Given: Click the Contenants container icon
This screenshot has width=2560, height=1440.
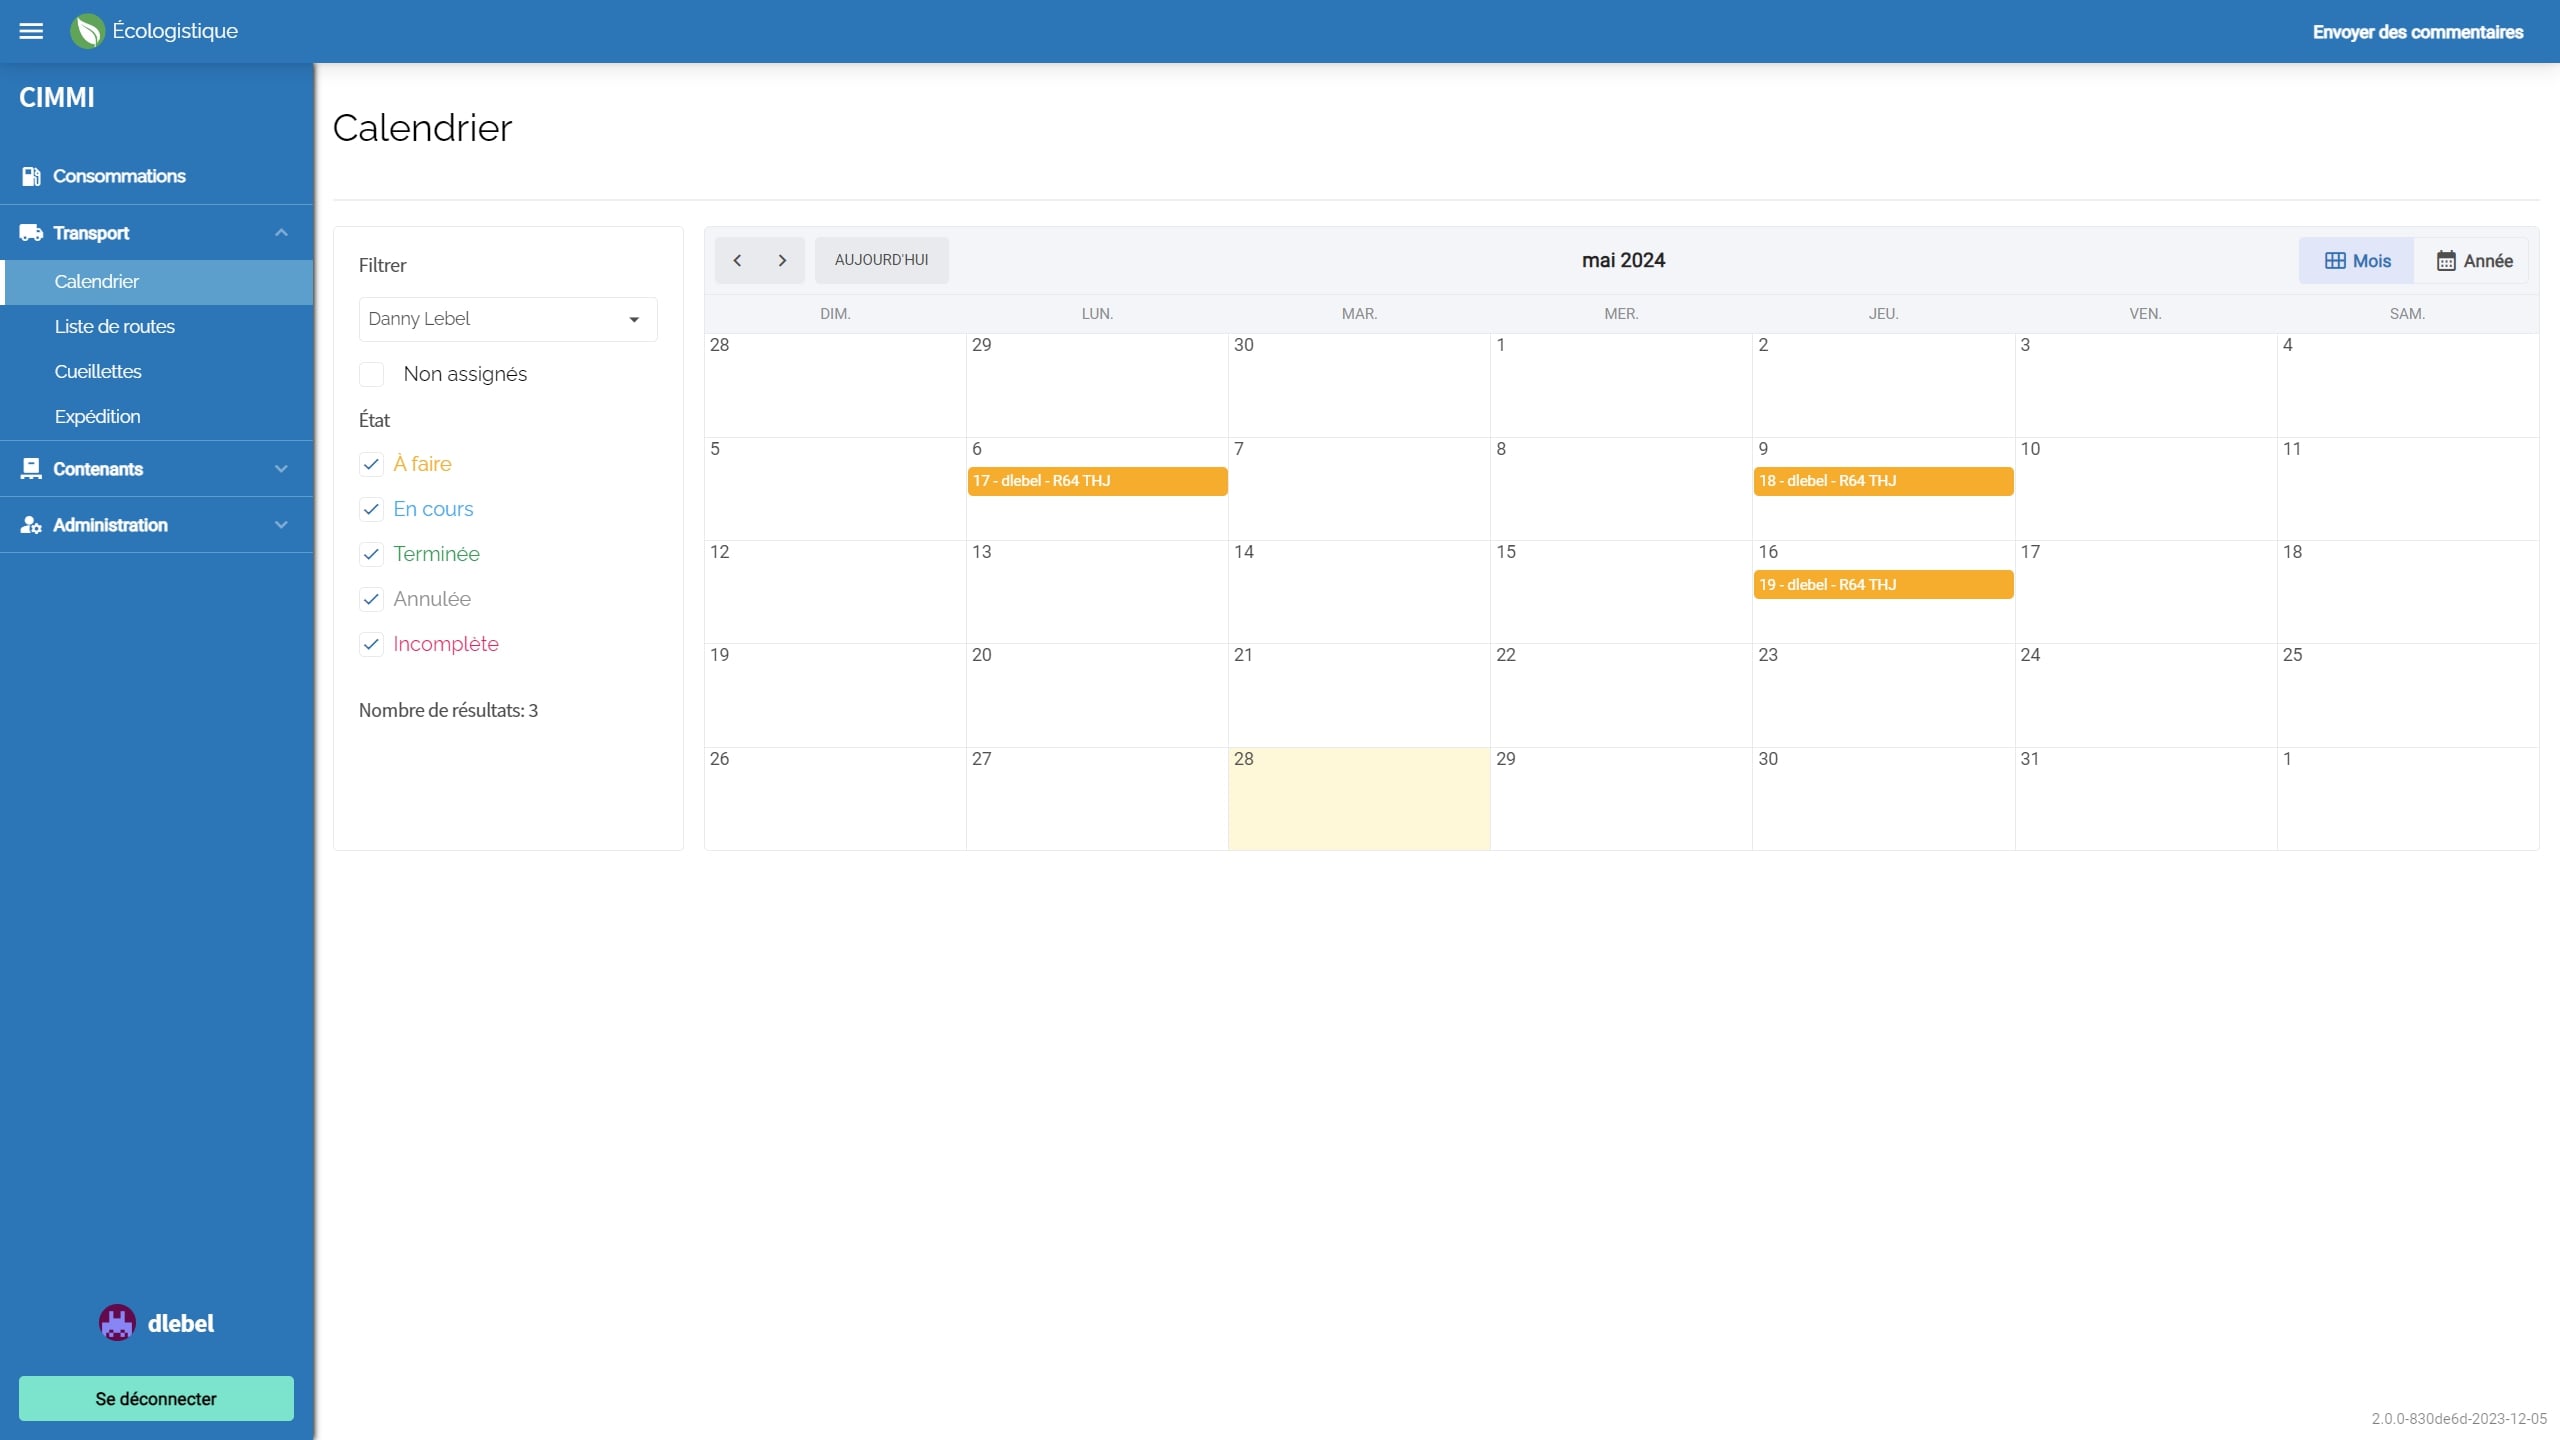Looking at the screenshot, I should (x=31, y=469).
